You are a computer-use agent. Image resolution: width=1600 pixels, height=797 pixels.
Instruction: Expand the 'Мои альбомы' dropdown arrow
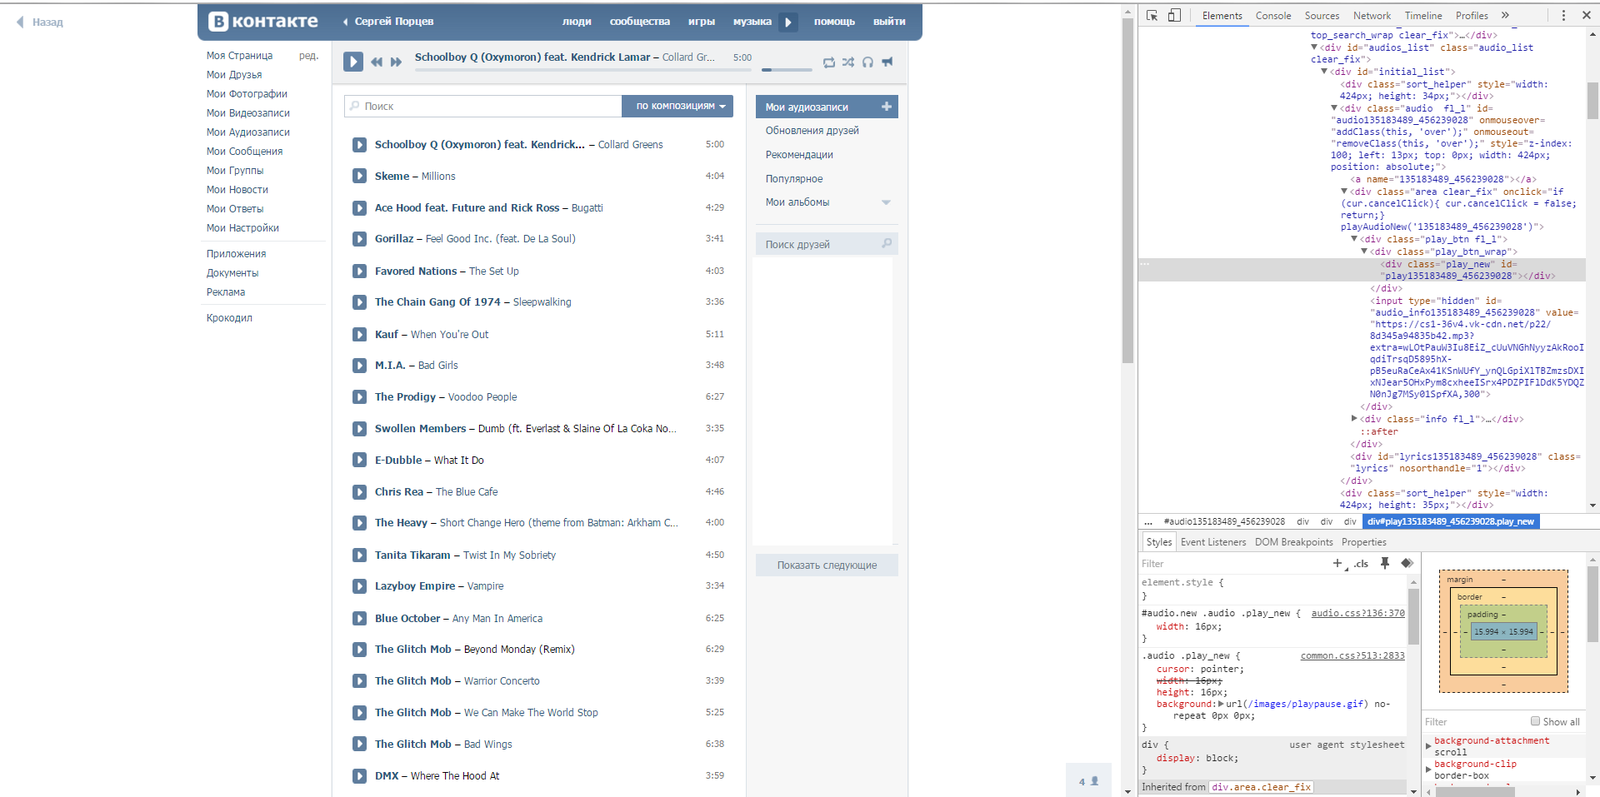pos(886,203)
